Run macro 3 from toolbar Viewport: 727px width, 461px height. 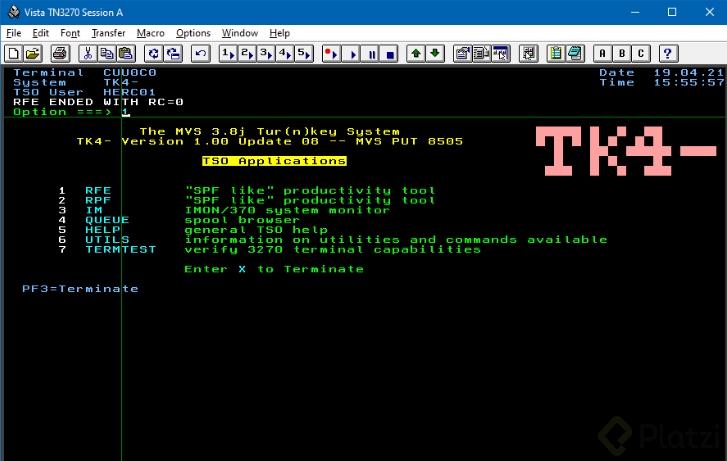(x=266, y=53)
